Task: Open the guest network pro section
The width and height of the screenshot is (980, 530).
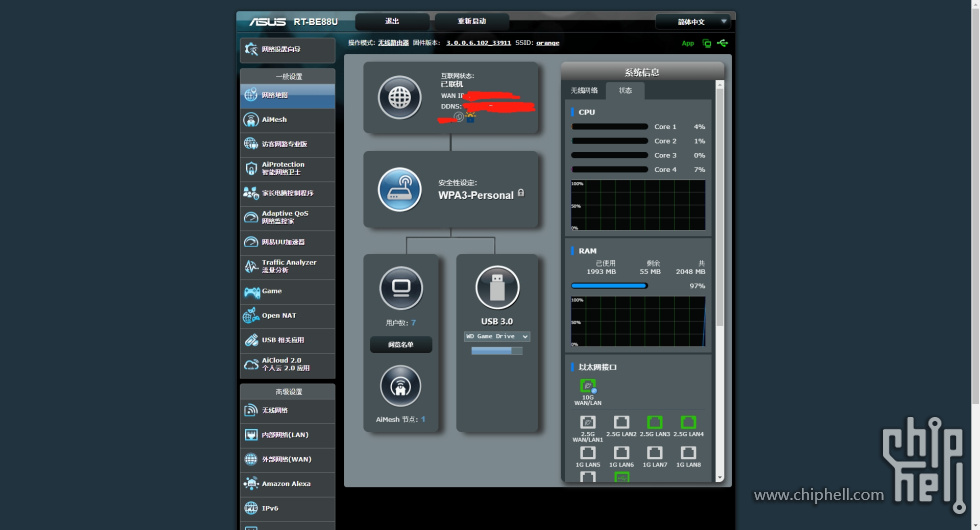Action: coord(288,144)
